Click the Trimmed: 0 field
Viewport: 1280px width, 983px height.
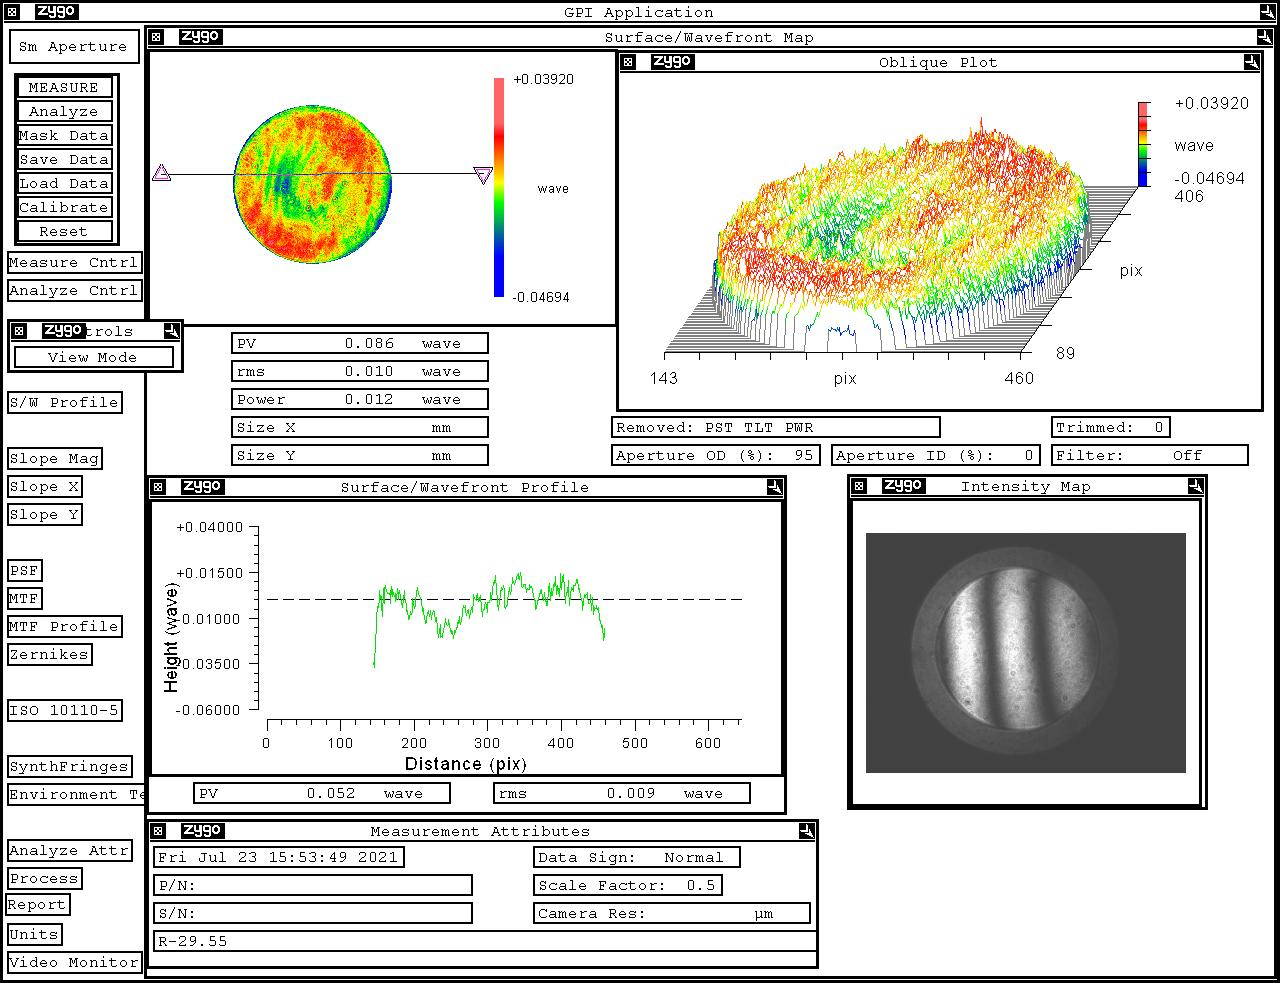click(x=1111, y=427)
